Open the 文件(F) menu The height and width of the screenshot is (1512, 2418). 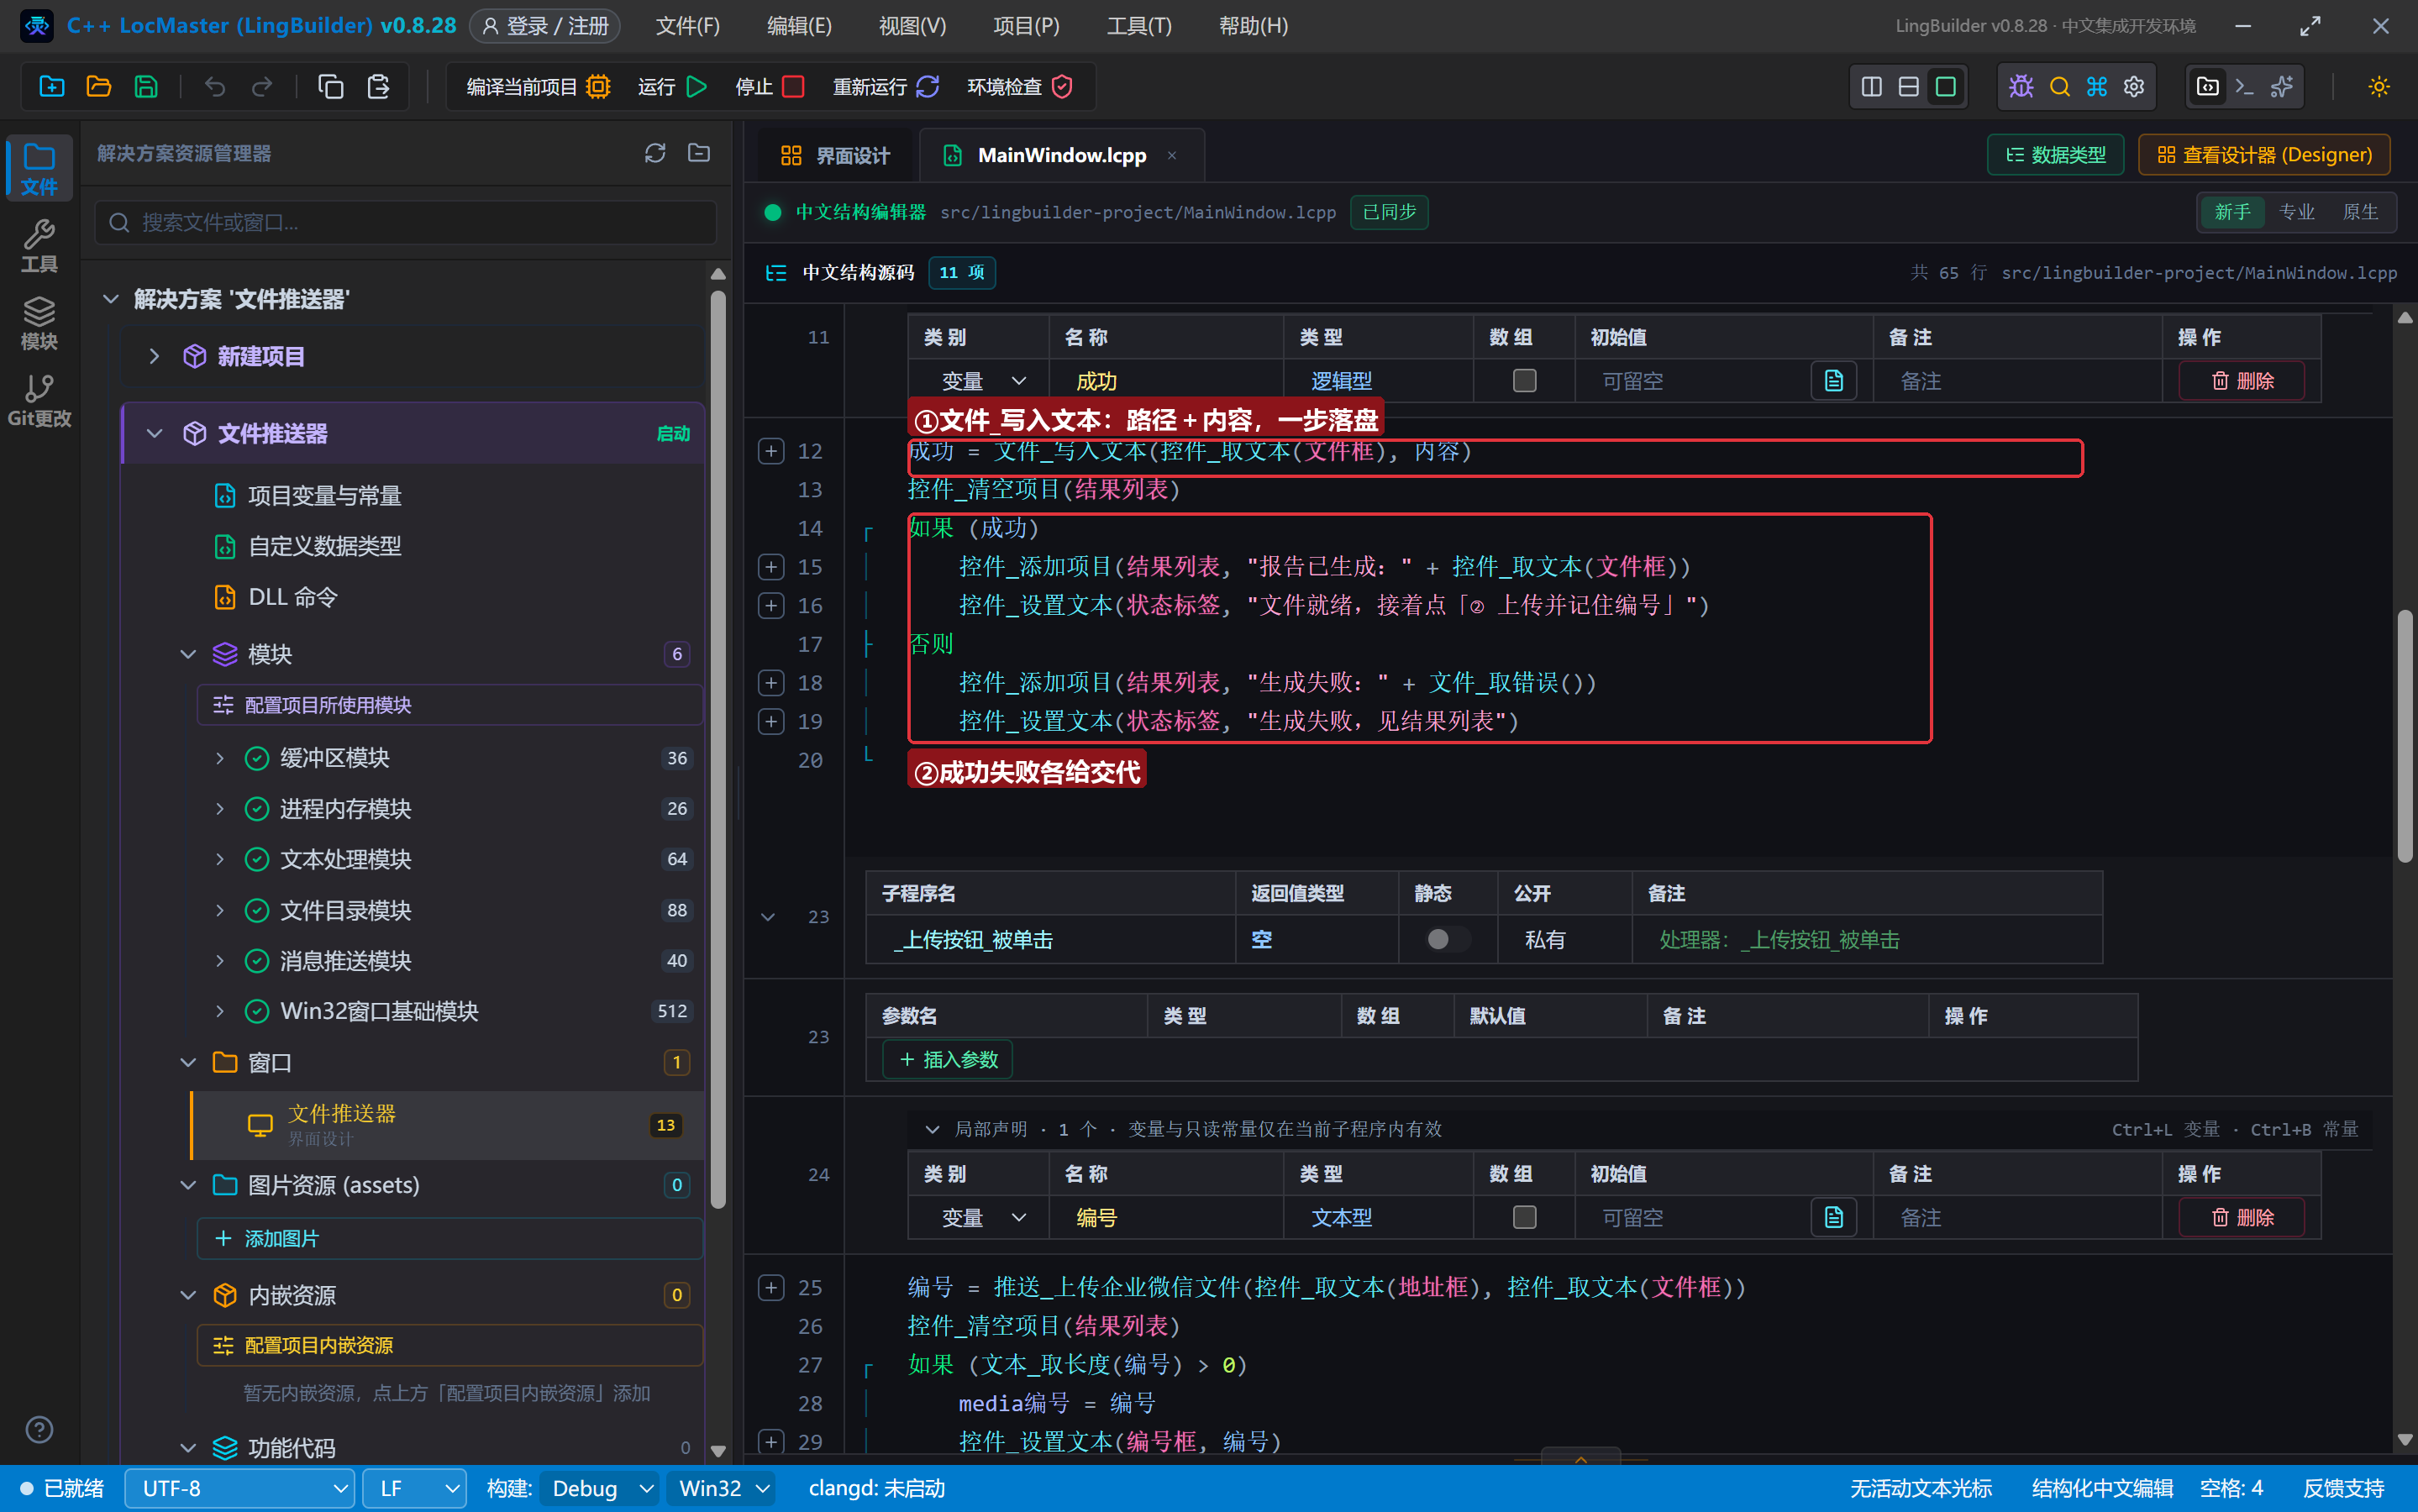(x=687, y=26)
